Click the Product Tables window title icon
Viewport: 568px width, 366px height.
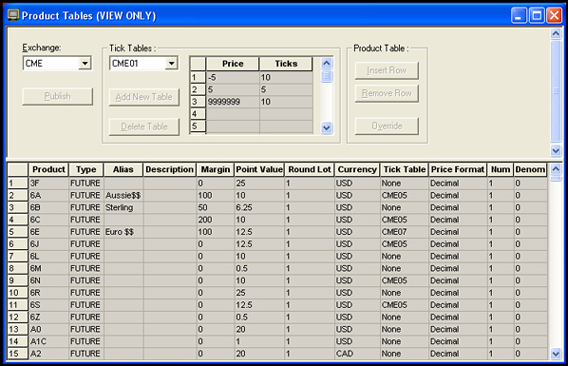pos(13,15)
